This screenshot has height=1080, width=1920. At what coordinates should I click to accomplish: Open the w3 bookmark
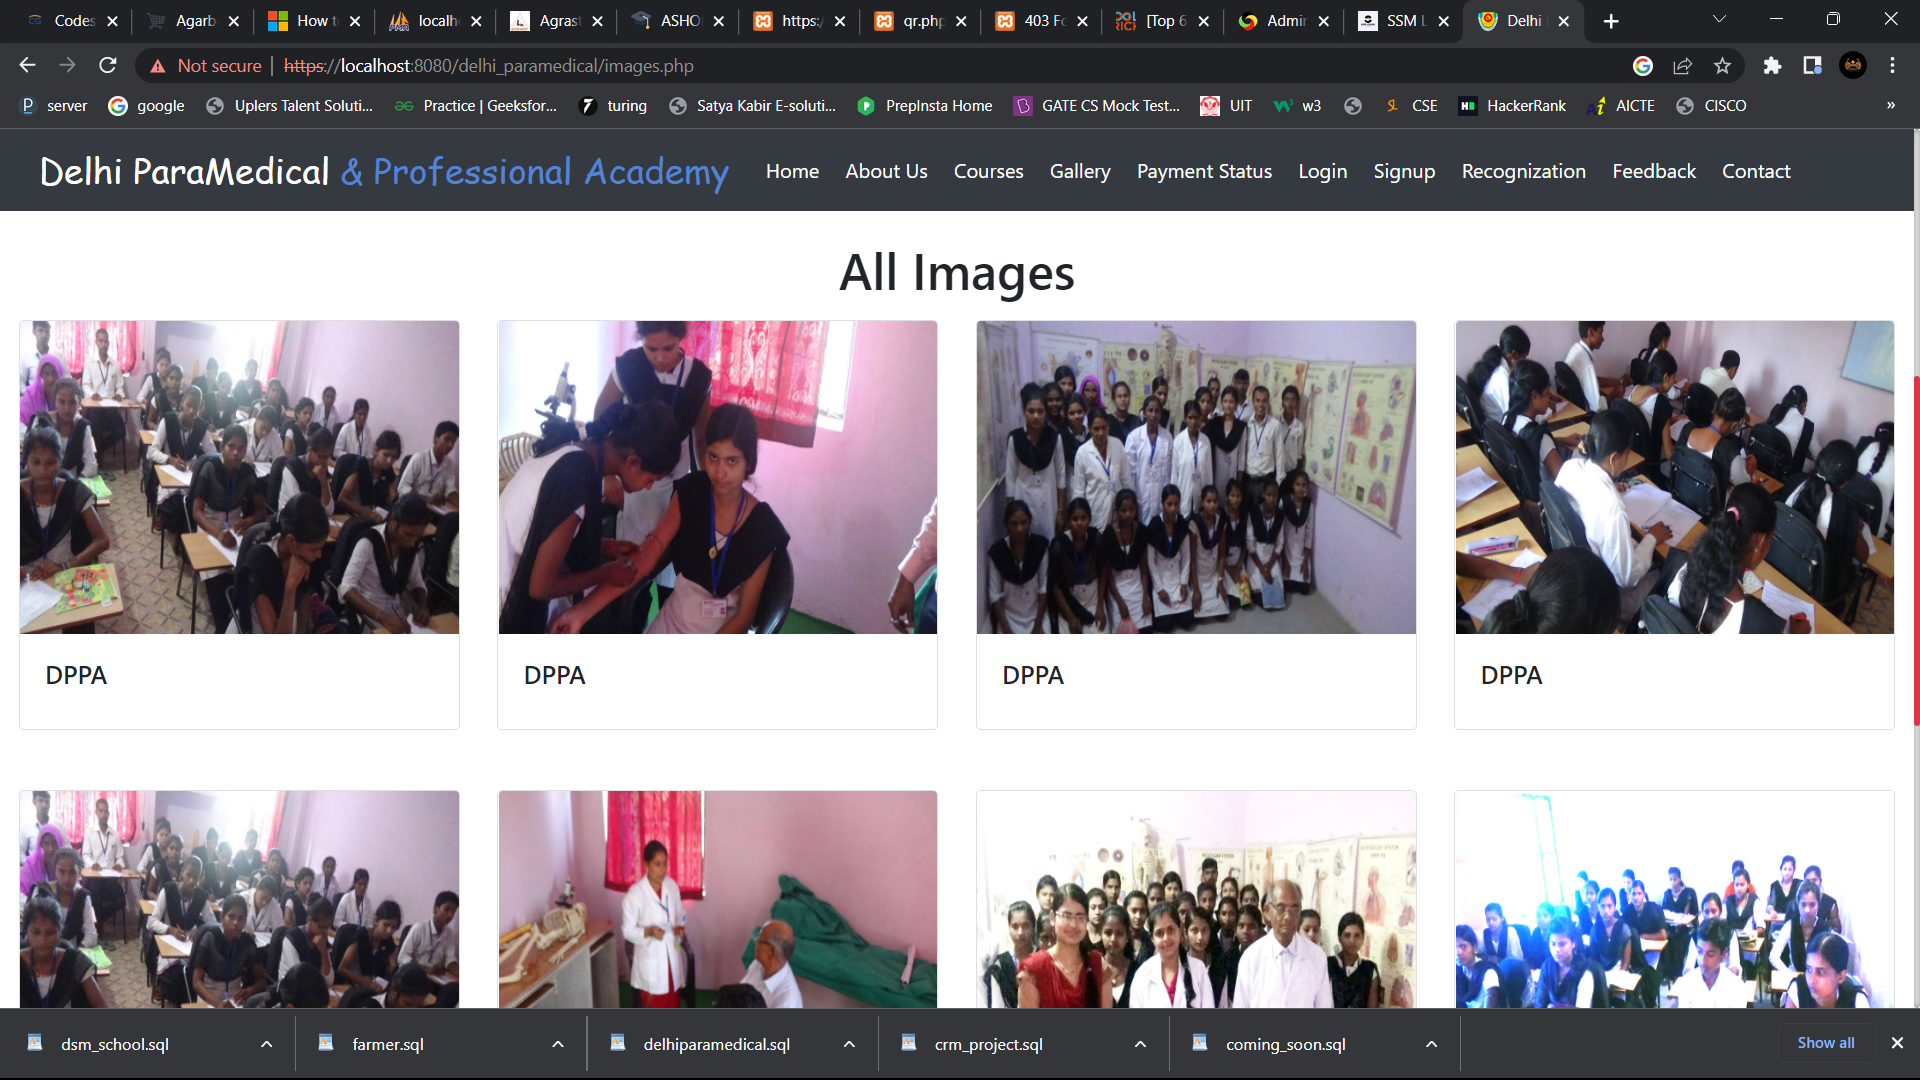1298,105
